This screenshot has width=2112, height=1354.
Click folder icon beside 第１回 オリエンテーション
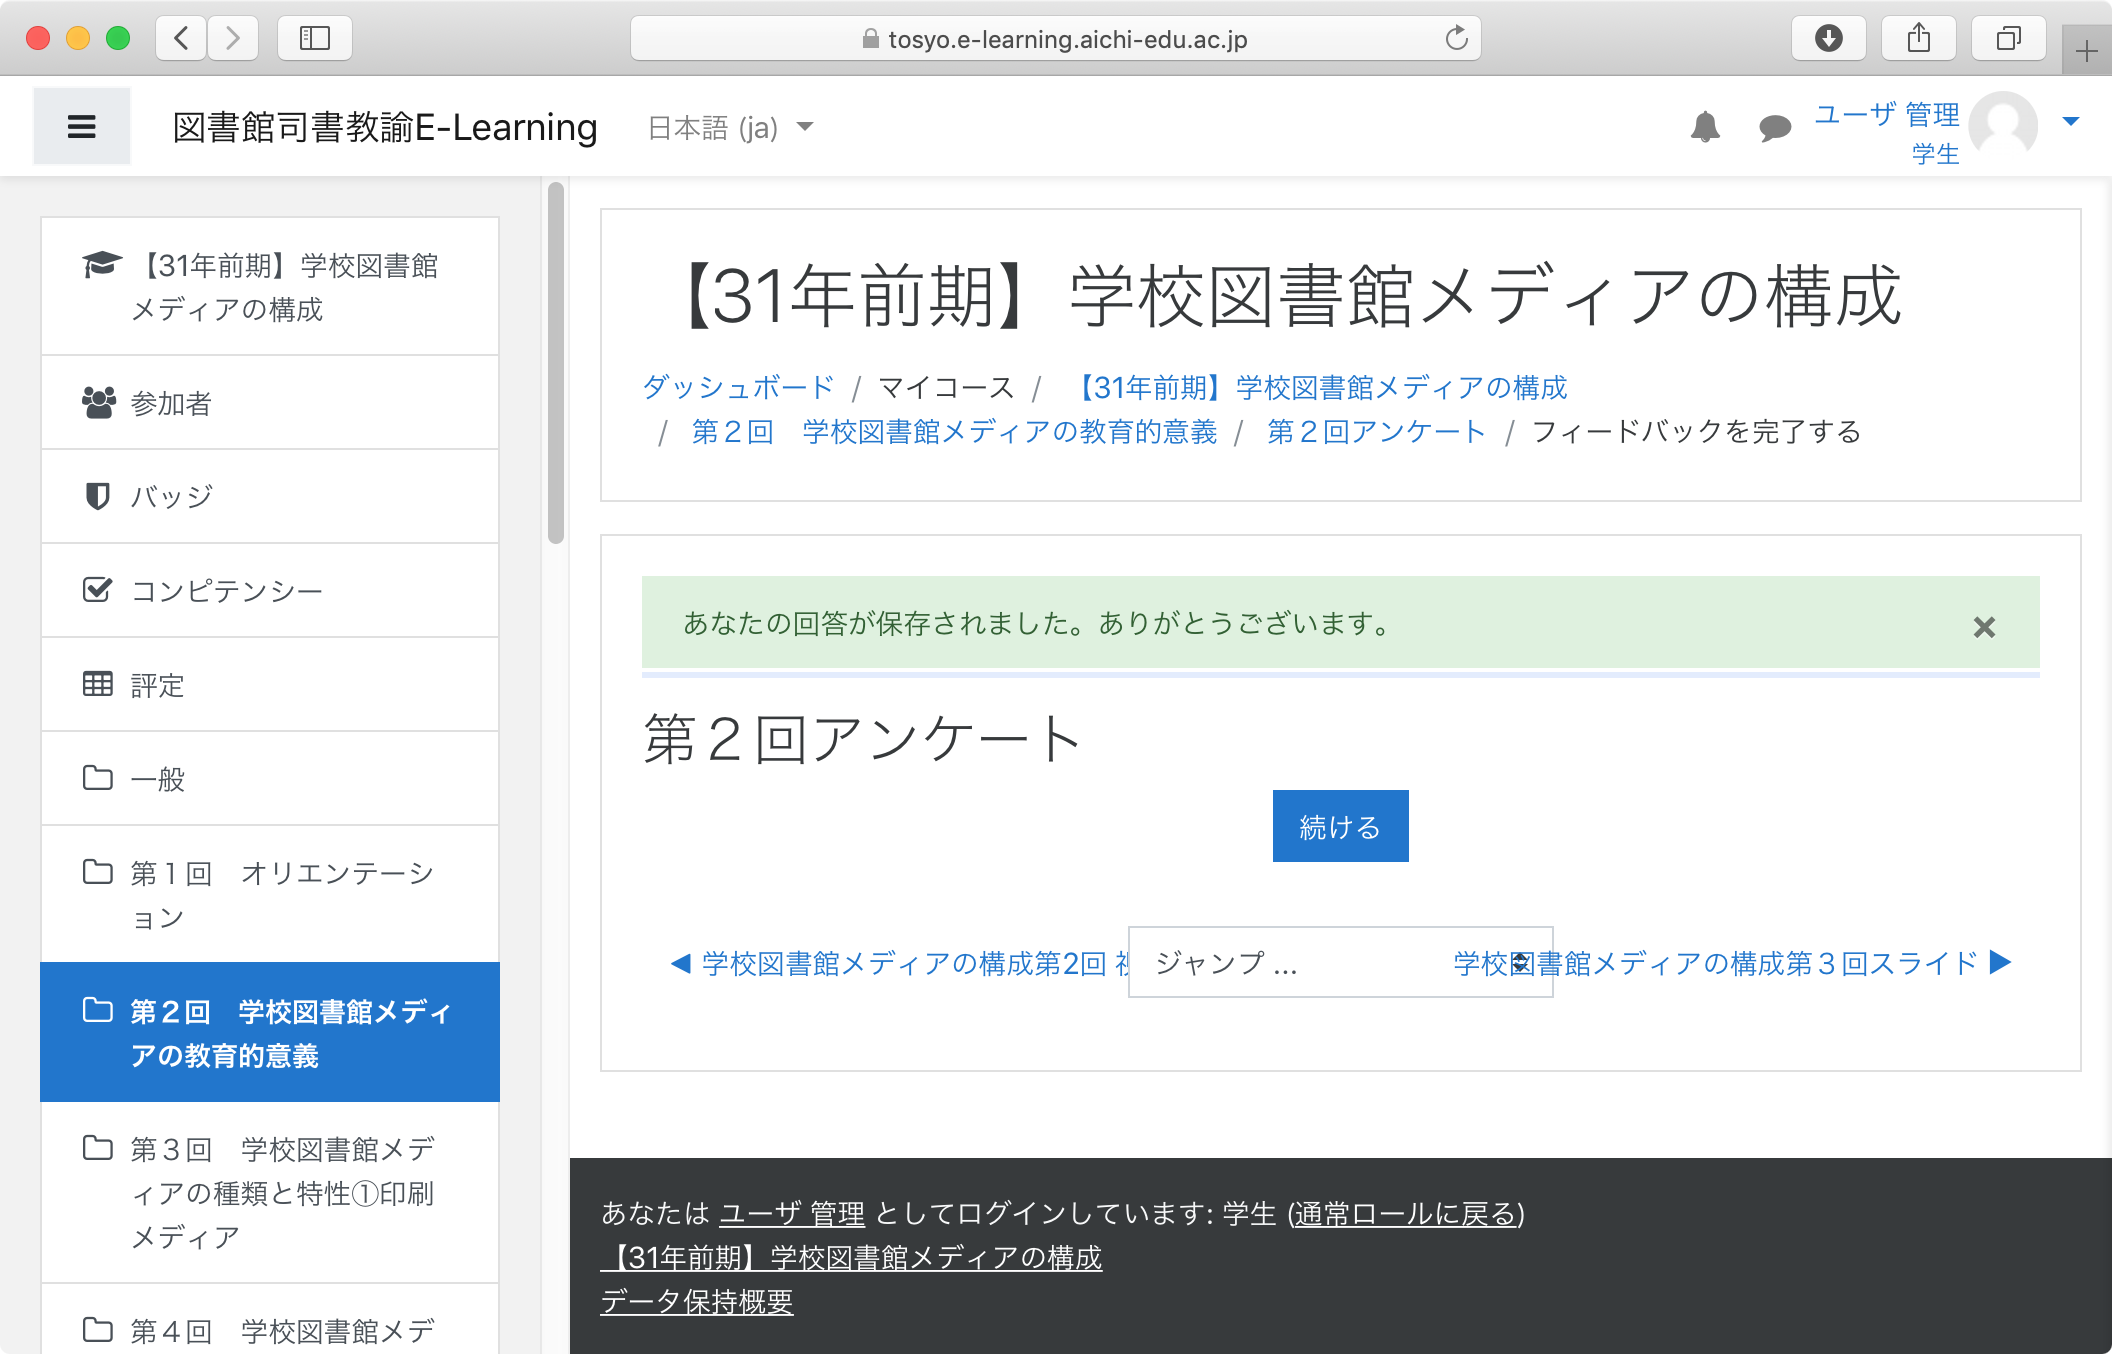tap(97, 871)
